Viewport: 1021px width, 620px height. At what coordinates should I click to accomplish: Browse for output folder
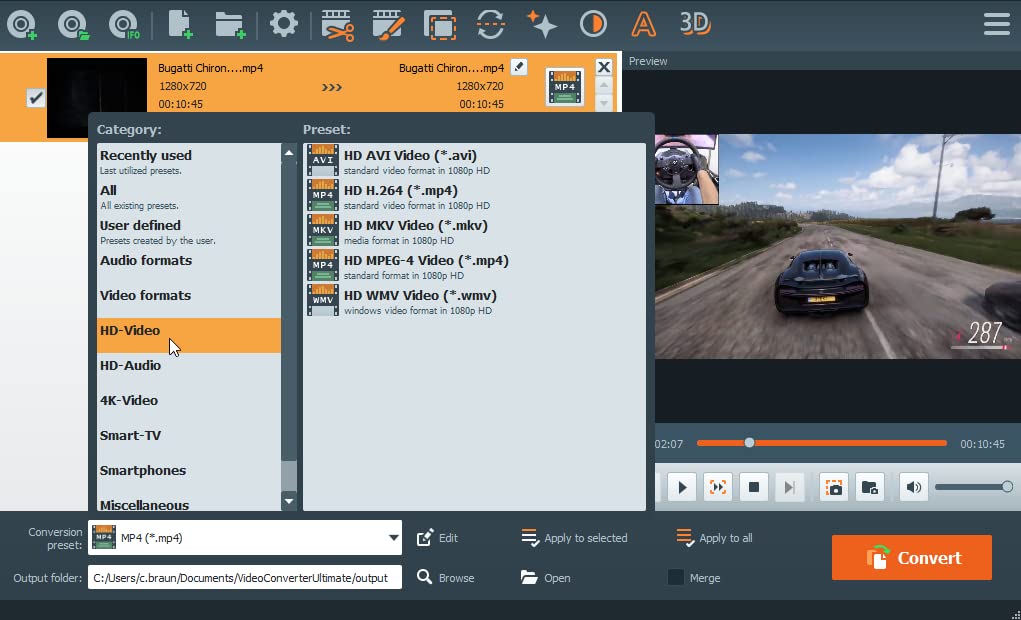[x=445, y=578]
